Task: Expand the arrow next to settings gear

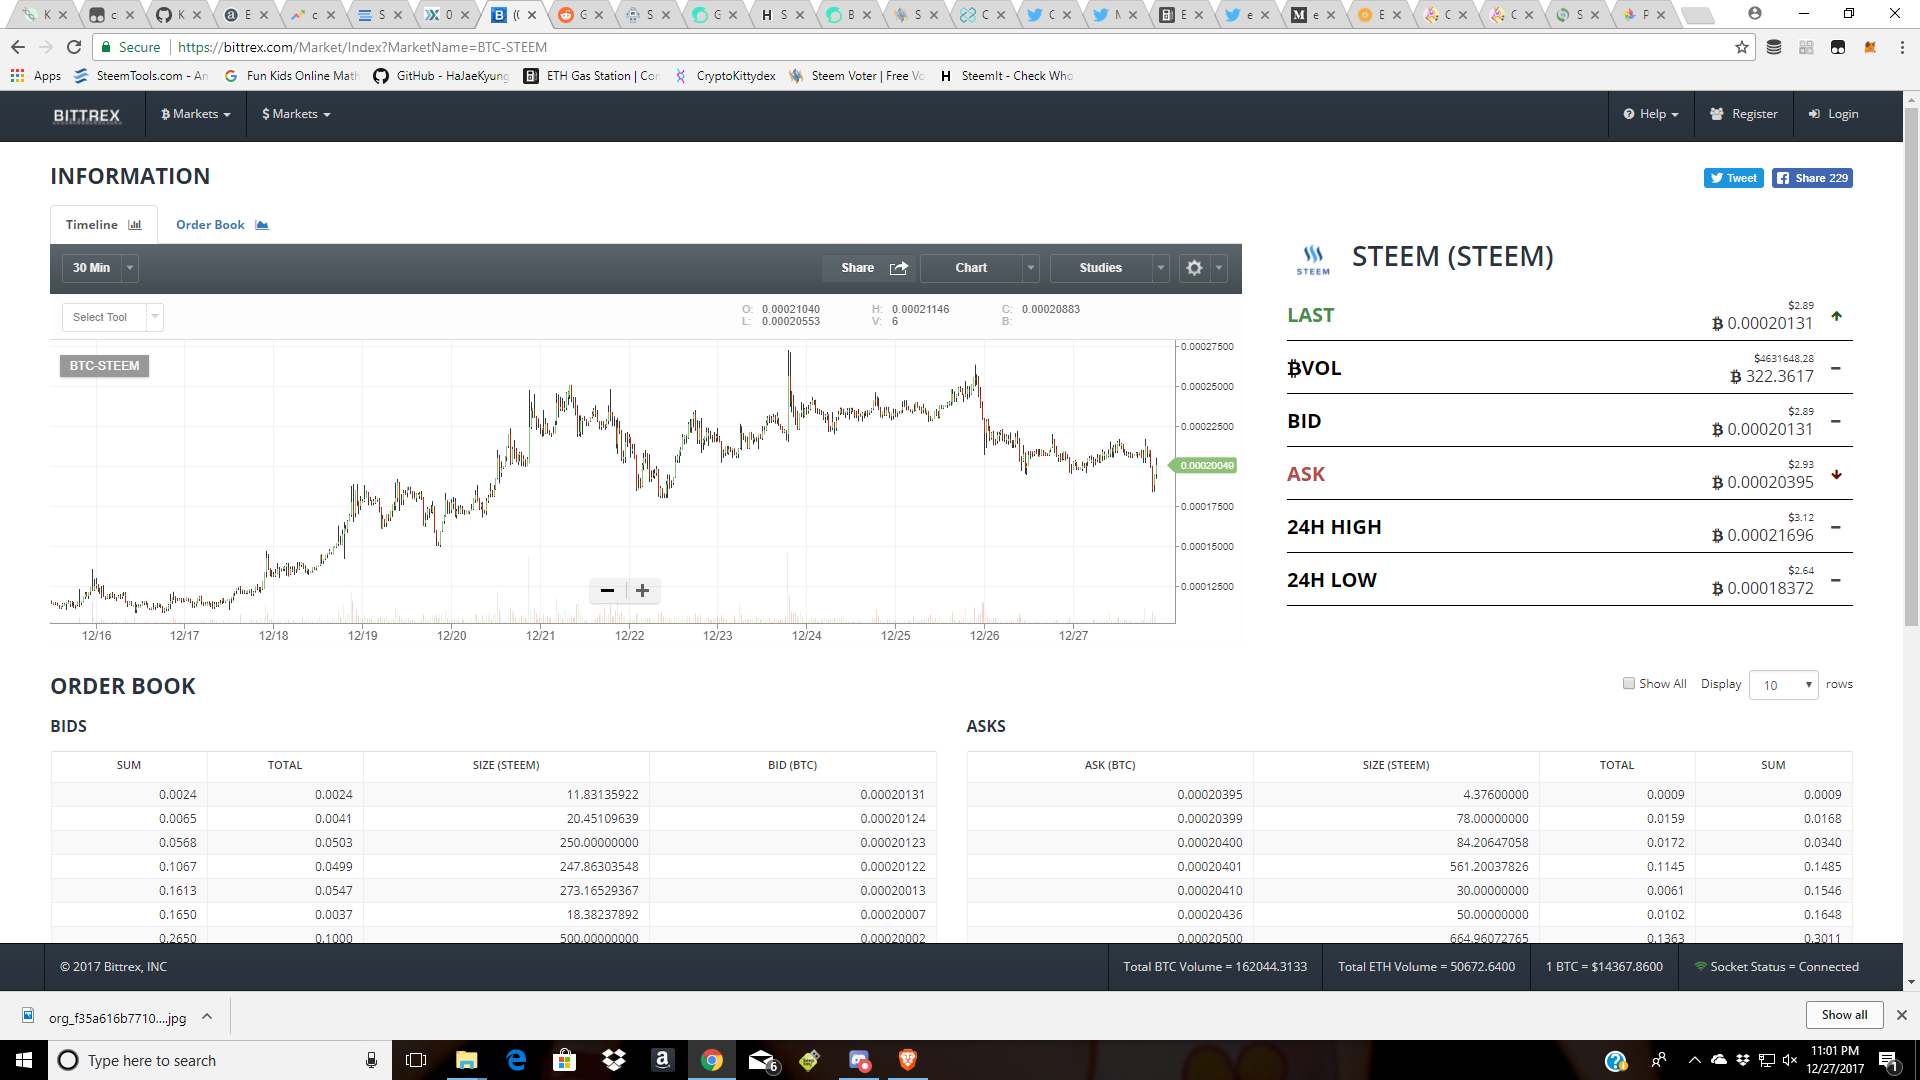Action: pos(1219,268)
